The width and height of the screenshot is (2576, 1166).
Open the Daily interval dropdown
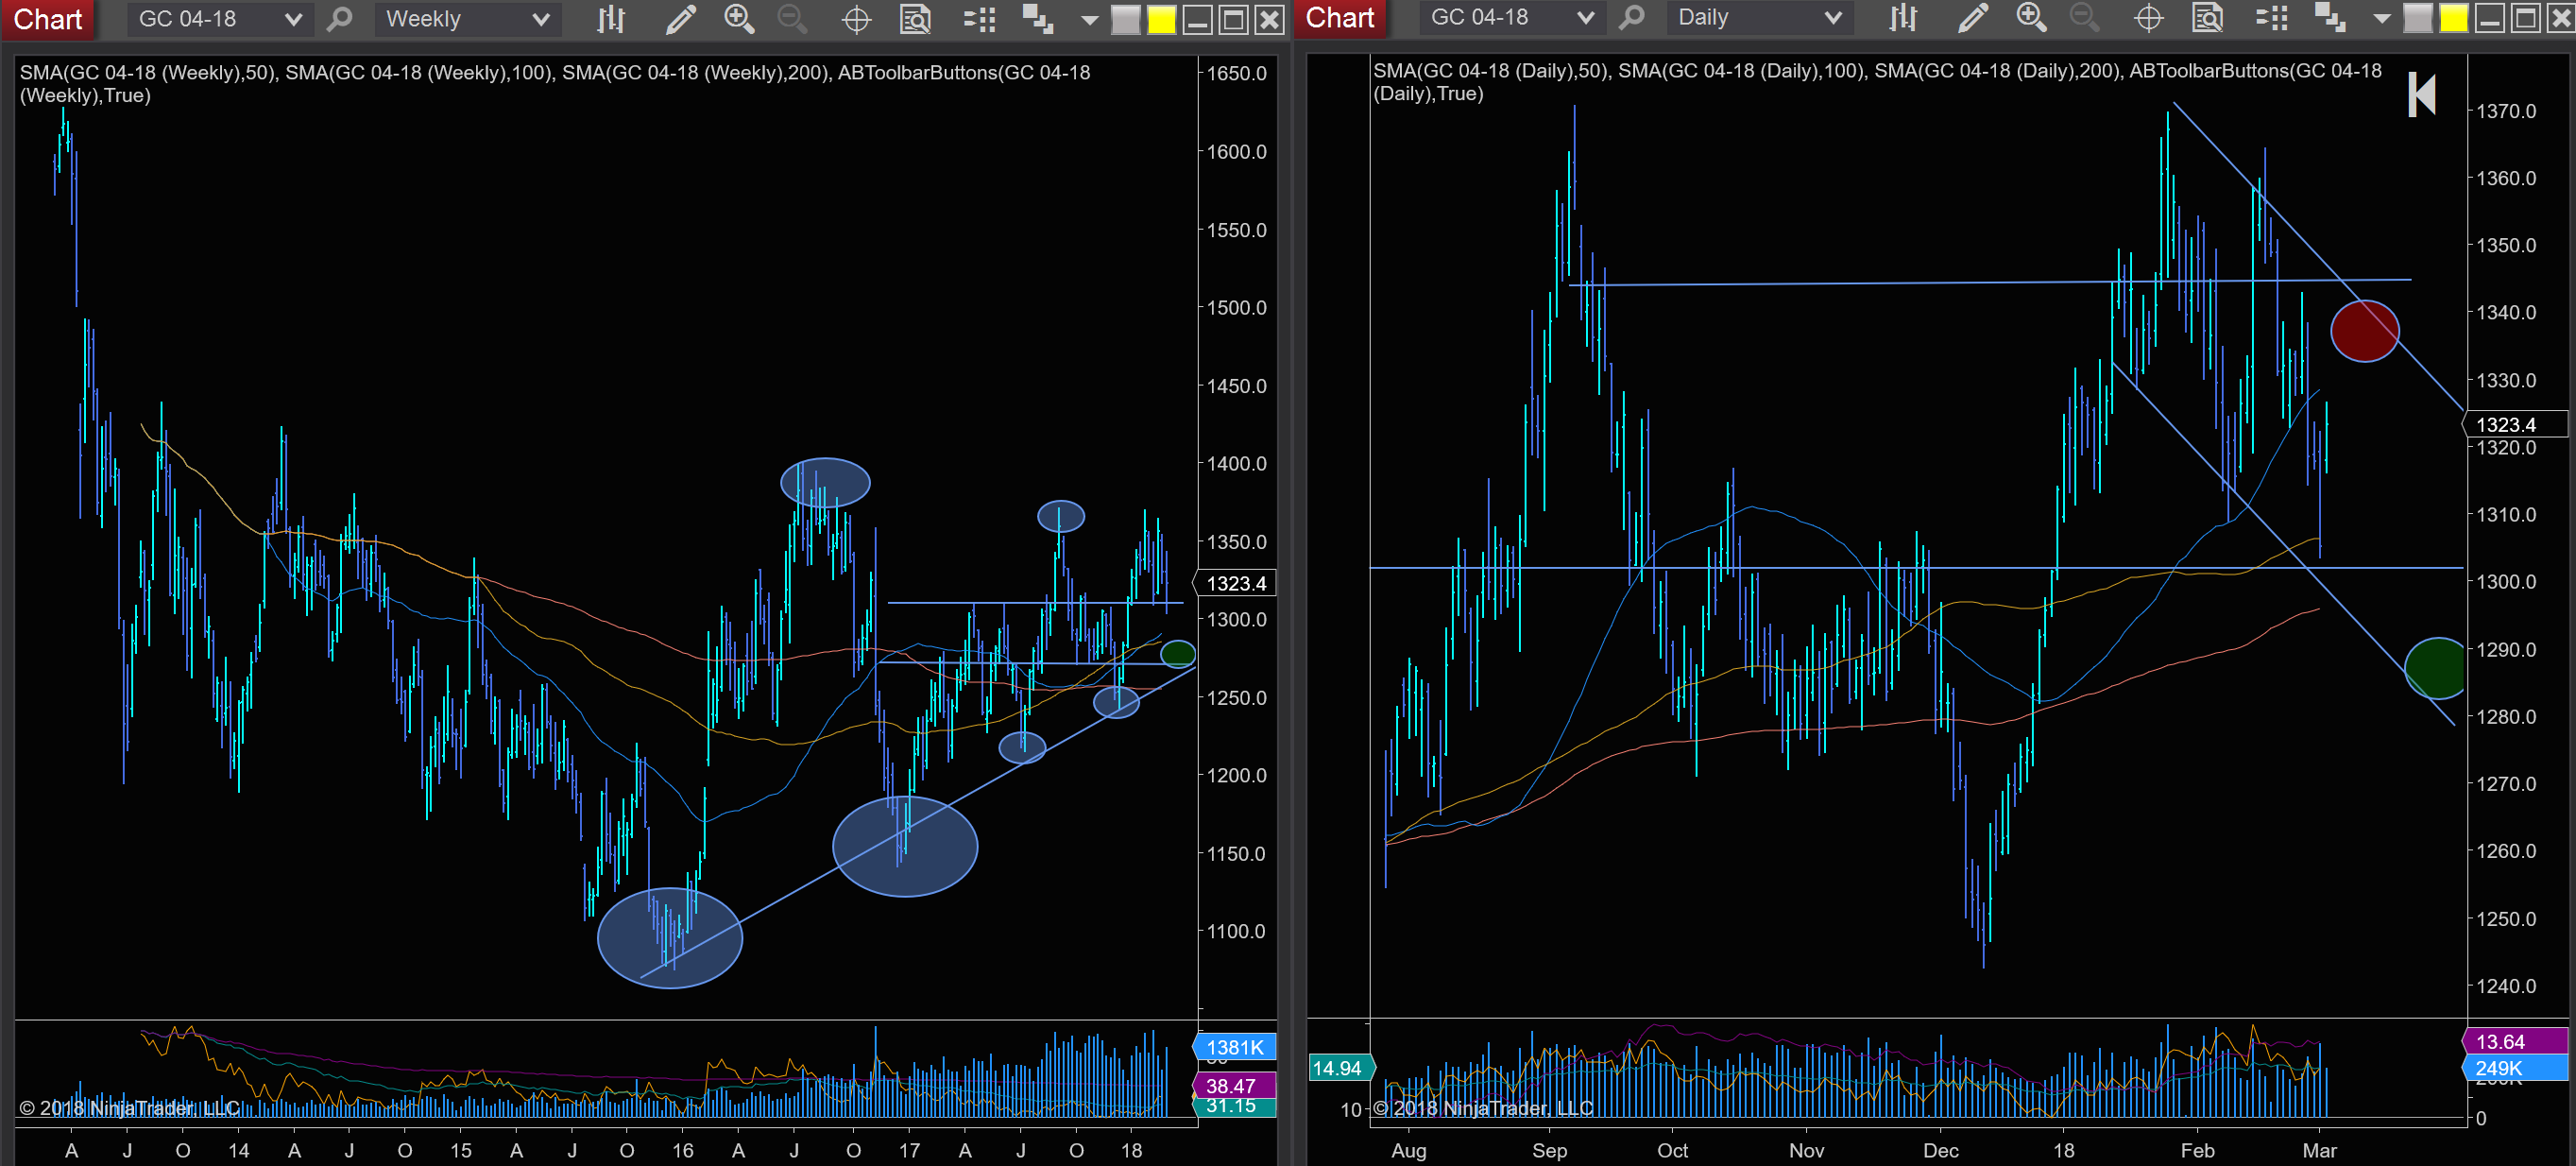click(x=1759, y=17)
